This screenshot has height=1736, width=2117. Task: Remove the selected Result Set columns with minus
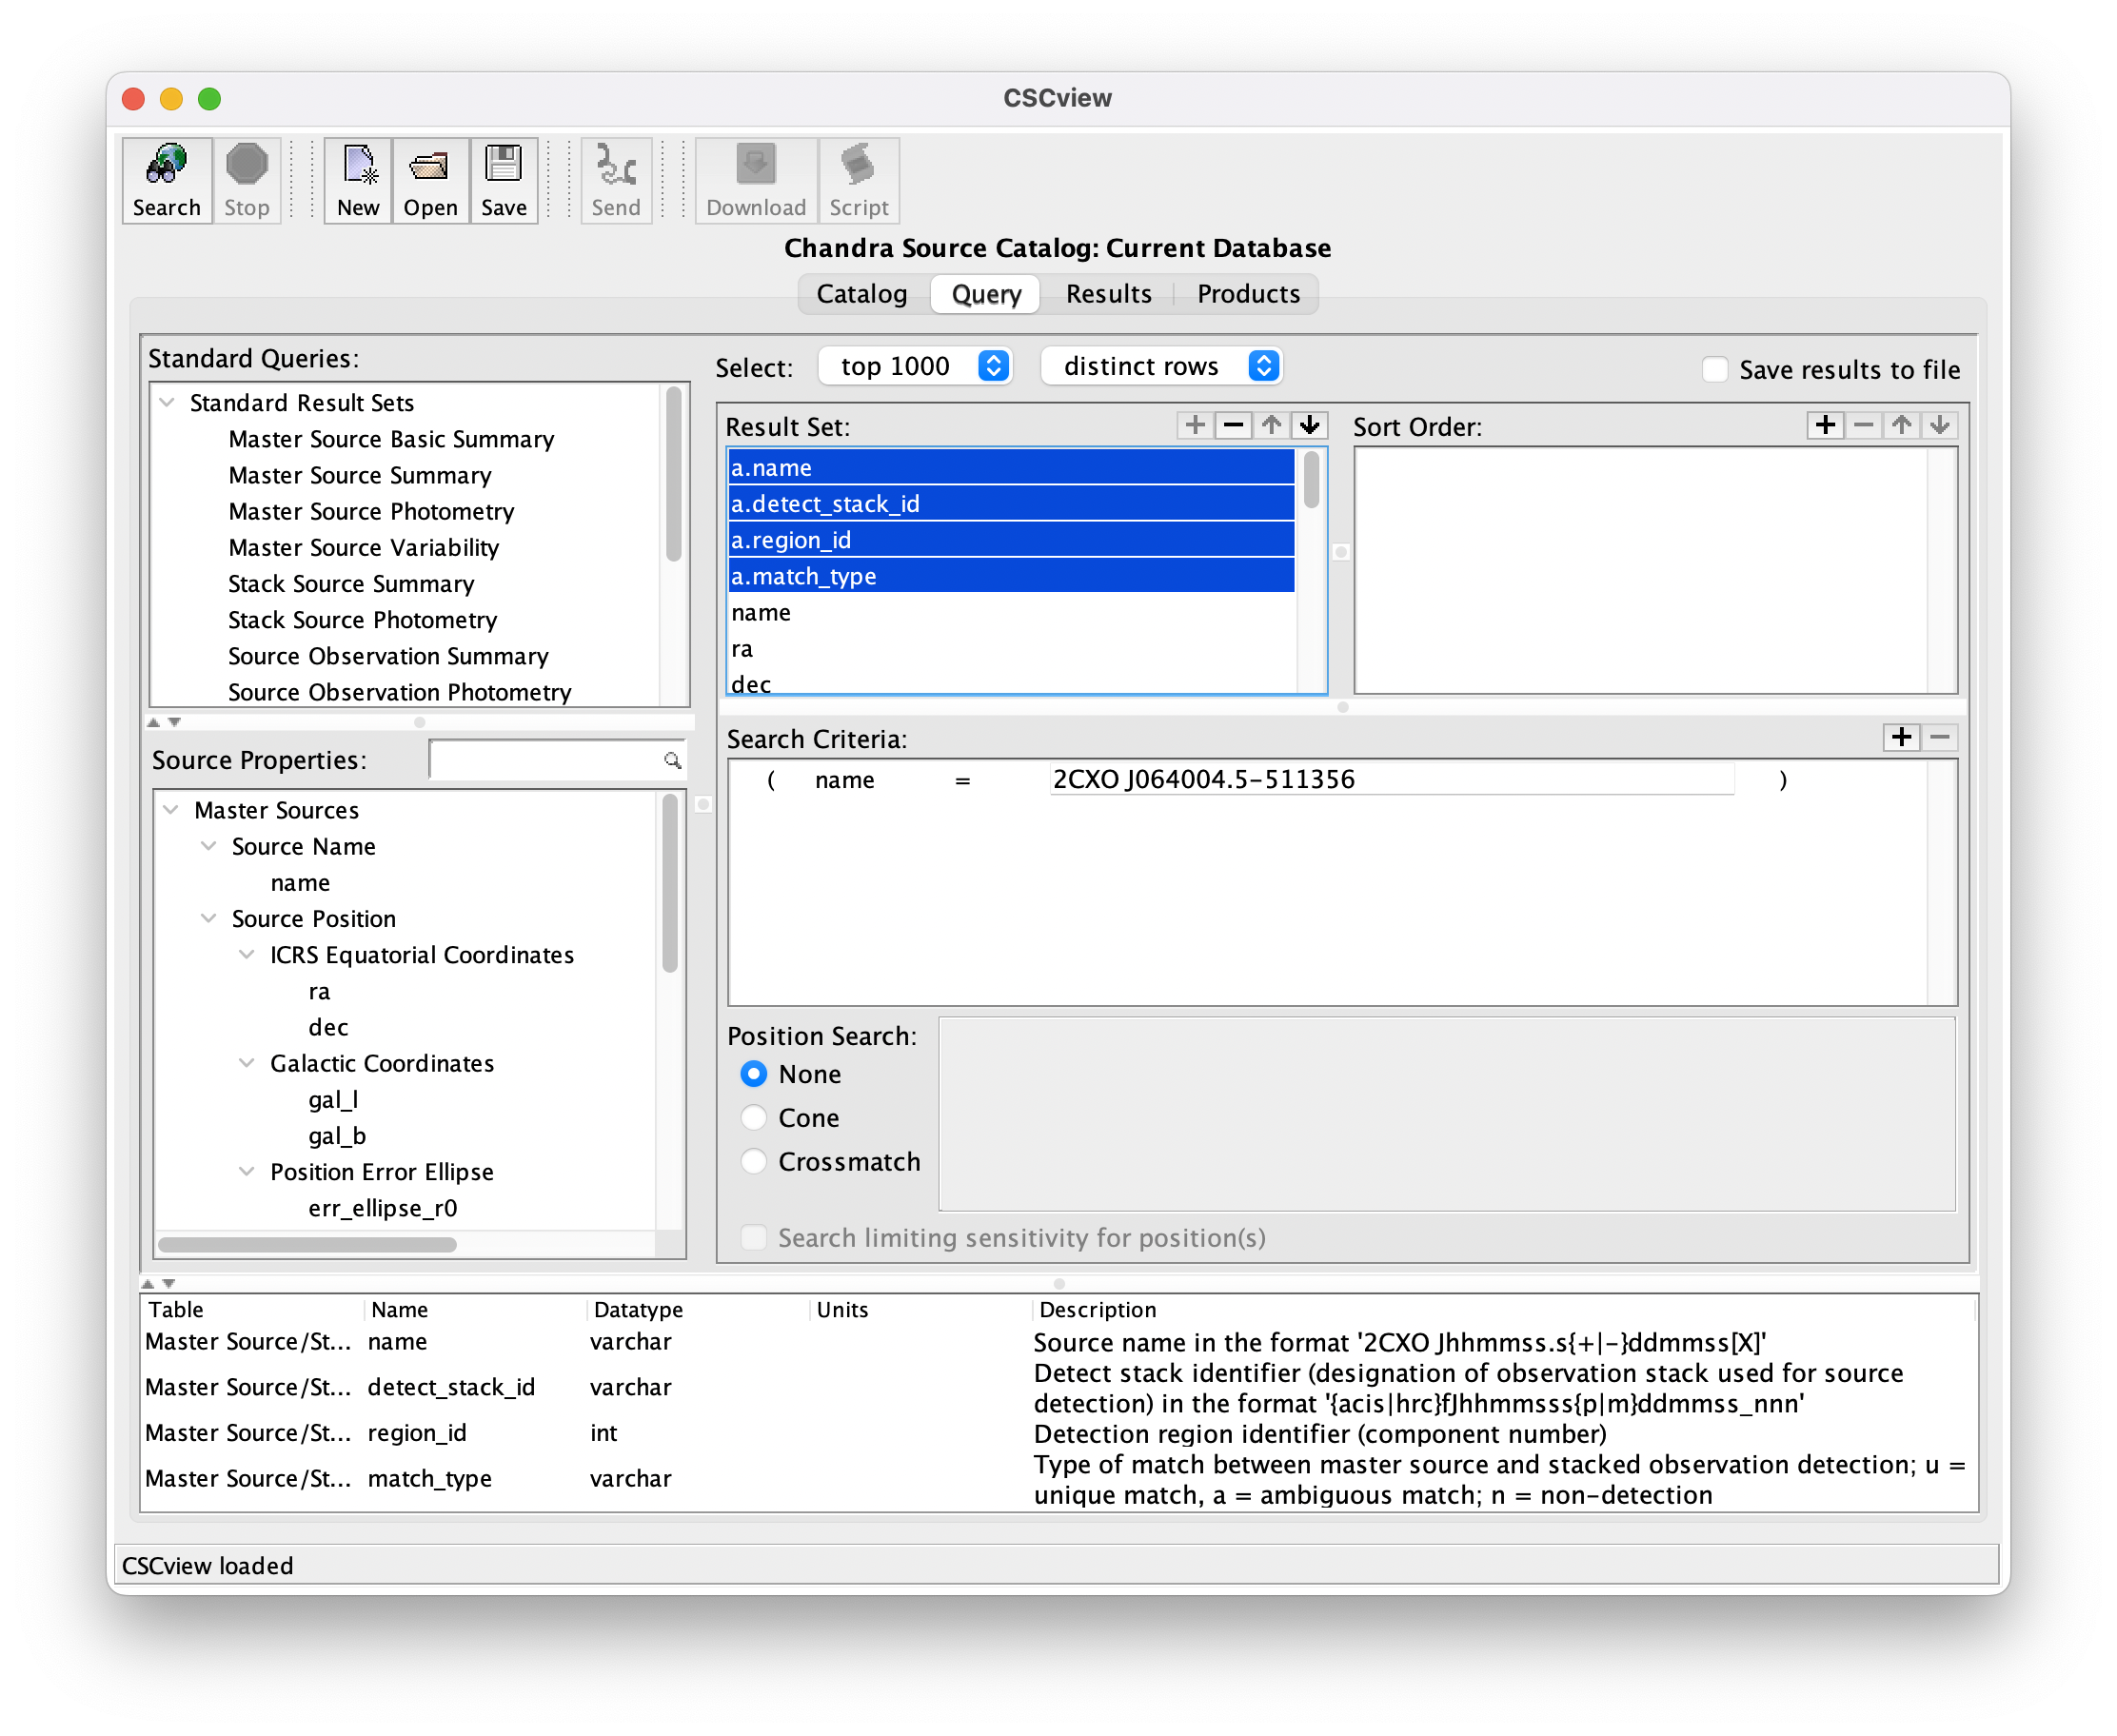click(x=1232, y=425)
